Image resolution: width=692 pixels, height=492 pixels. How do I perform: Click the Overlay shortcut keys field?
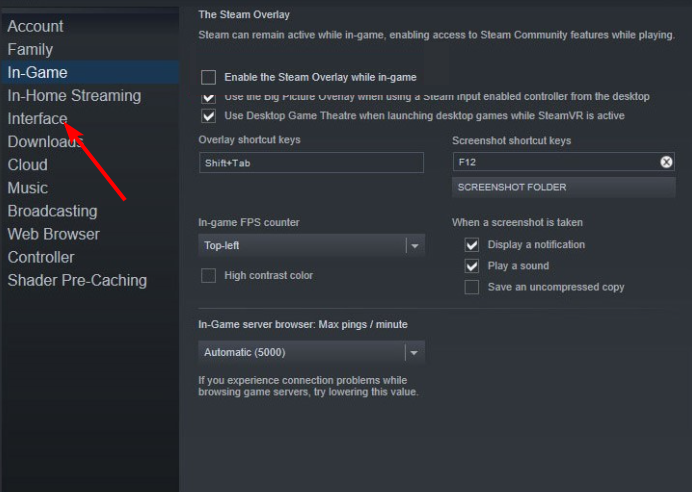pyautogui.click(x=311, y=162)
